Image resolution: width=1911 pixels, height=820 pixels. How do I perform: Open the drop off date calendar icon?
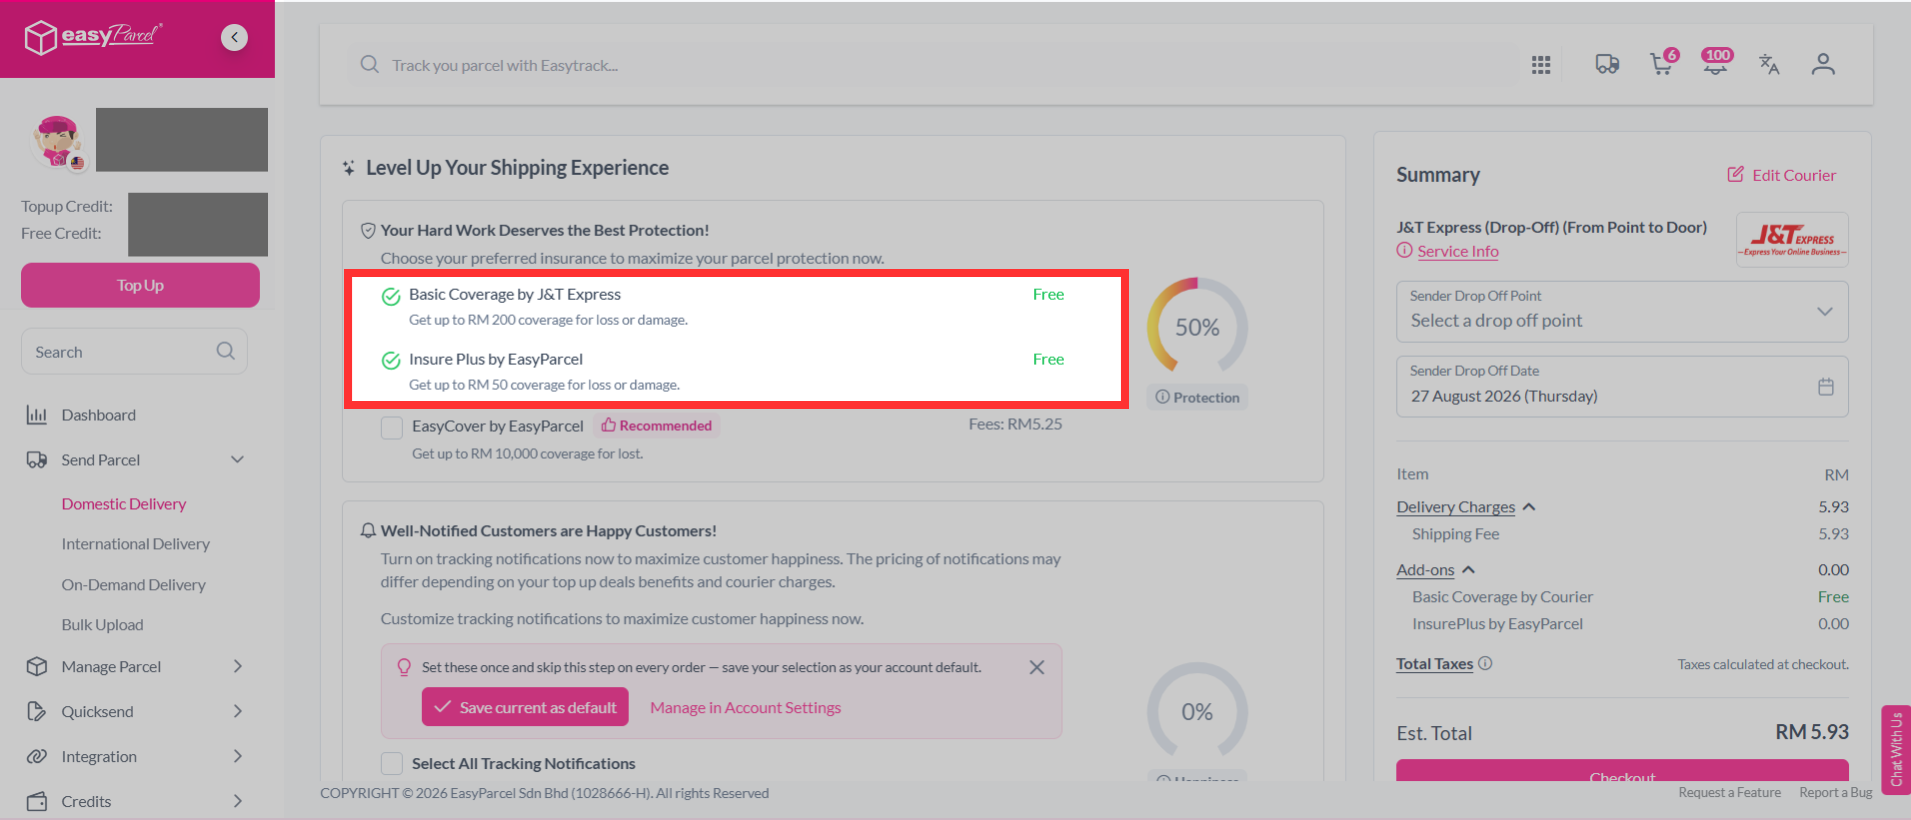[x=1826, y=386]
